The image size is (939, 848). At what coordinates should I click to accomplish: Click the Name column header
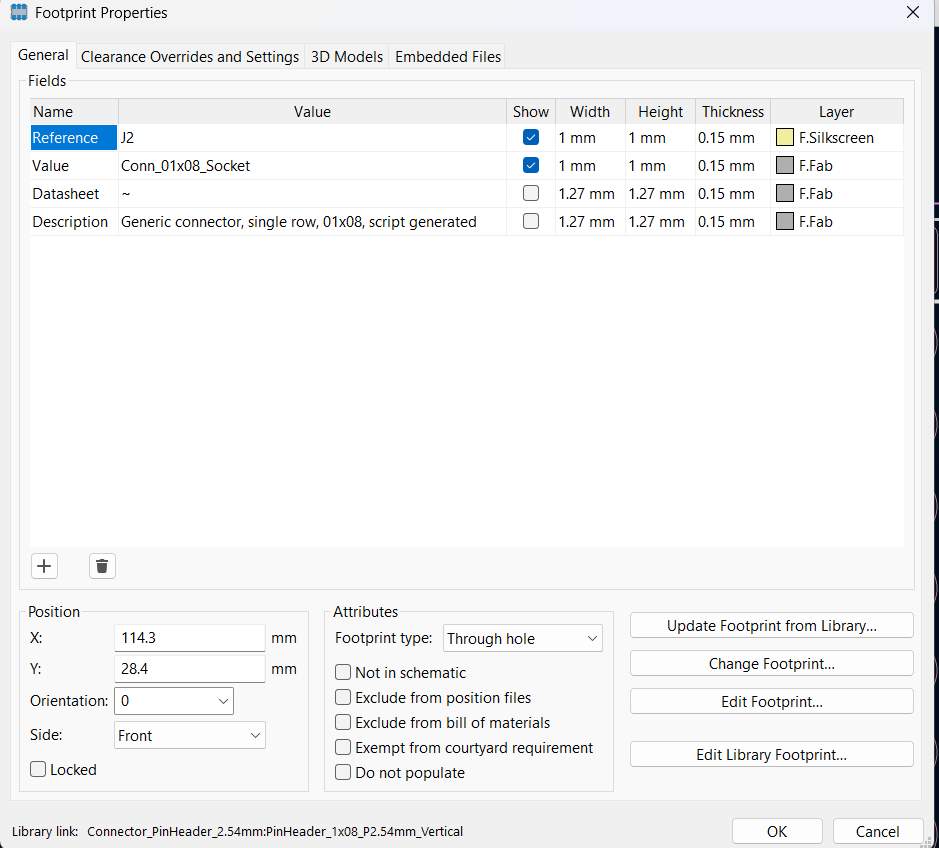(74, 111)
